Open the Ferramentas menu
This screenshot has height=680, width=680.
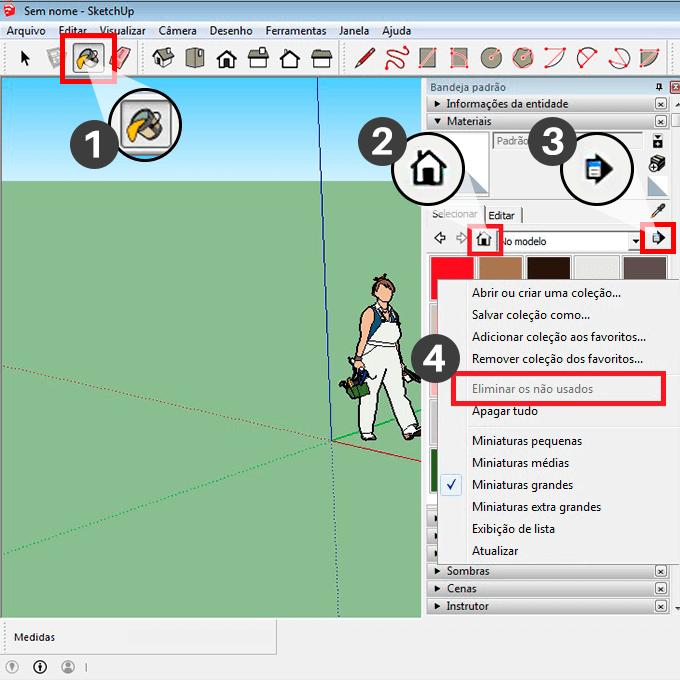pyautogui.click(x=297, y=31)
